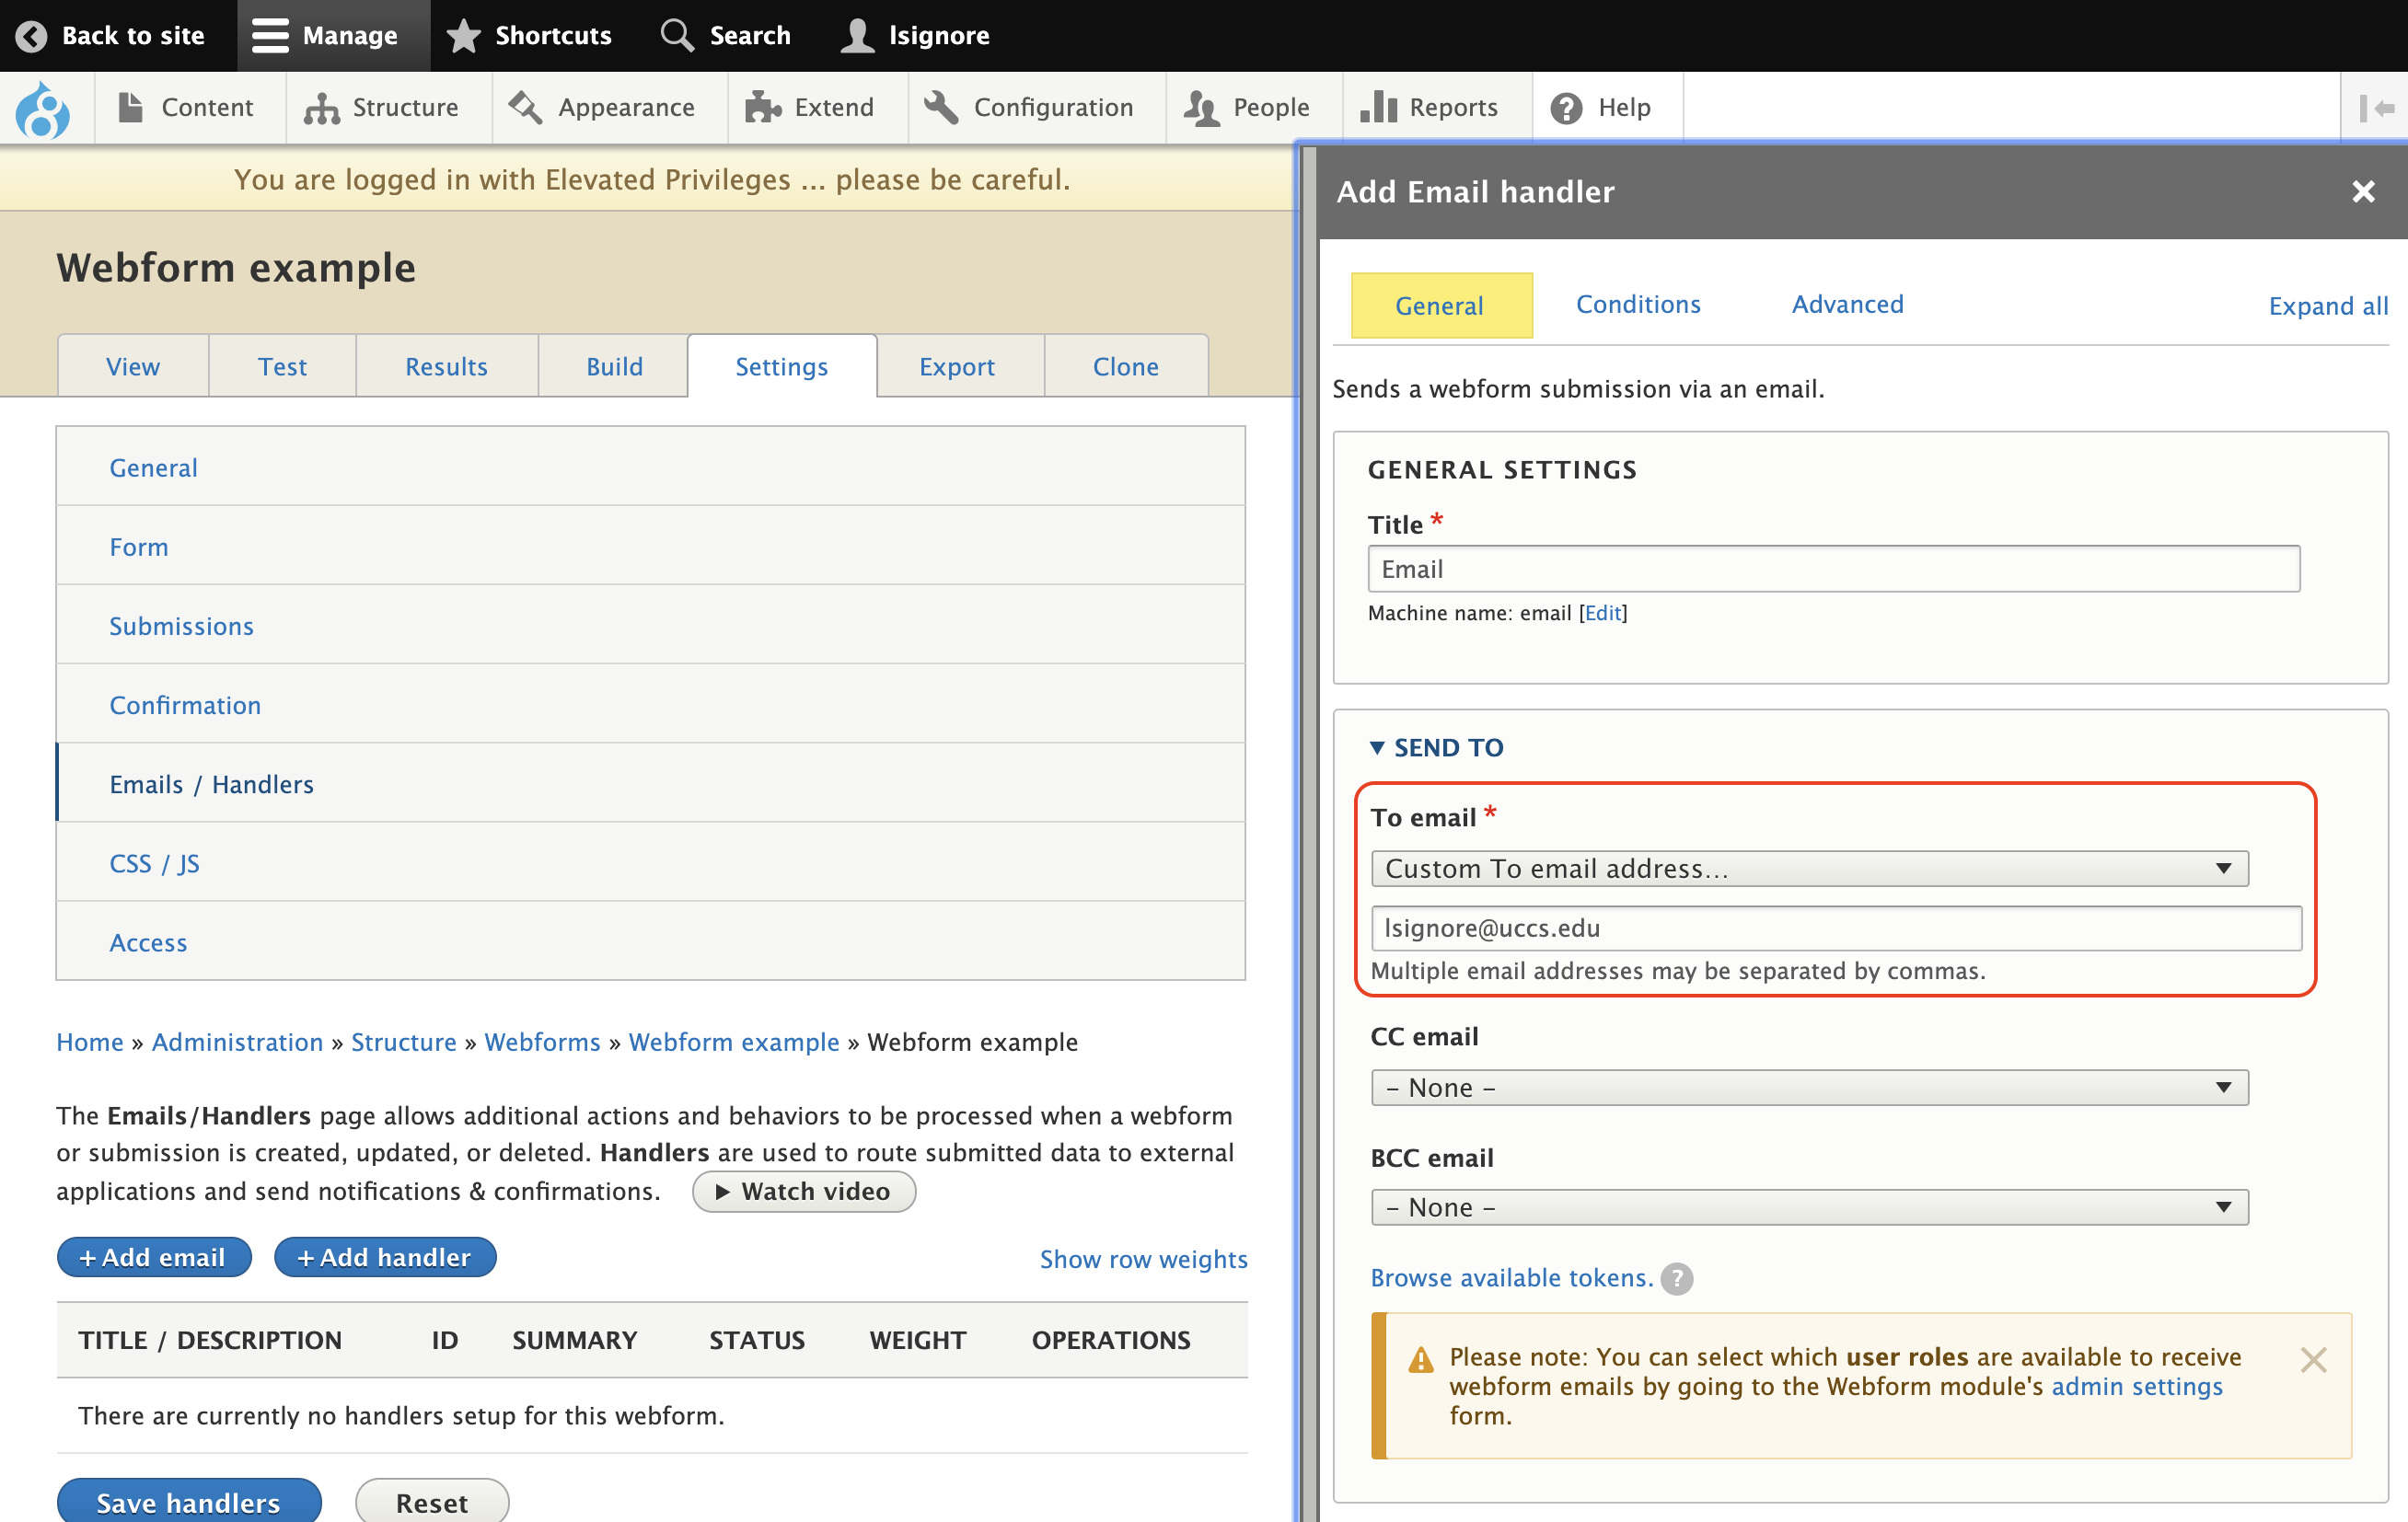Open the Access settings link
Viewport: 2408px width, 1522px height.
click(x=148, y=943)
